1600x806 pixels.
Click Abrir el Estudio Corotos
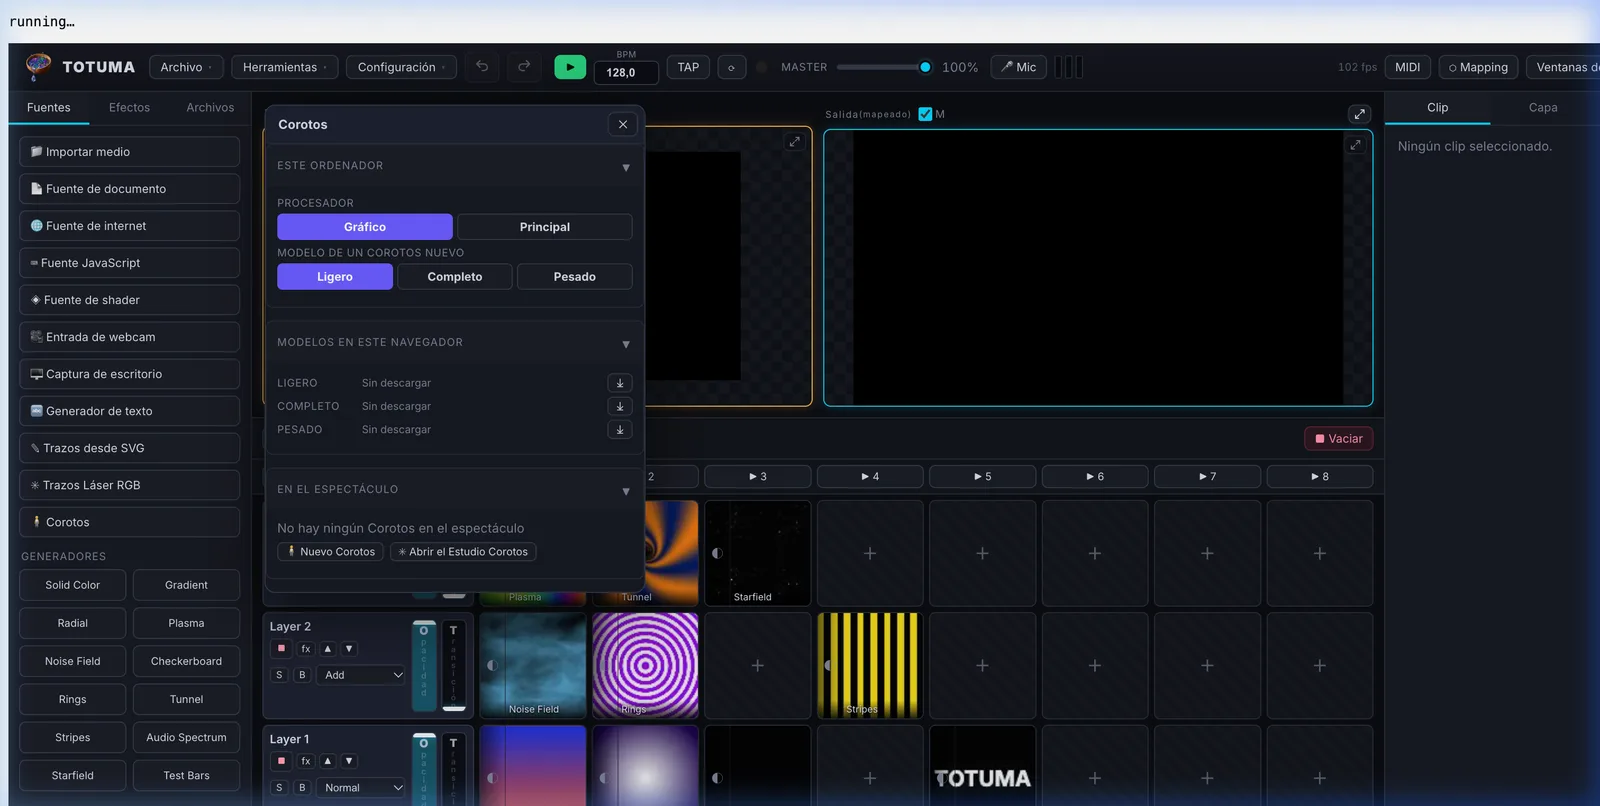tap(463, 552)
